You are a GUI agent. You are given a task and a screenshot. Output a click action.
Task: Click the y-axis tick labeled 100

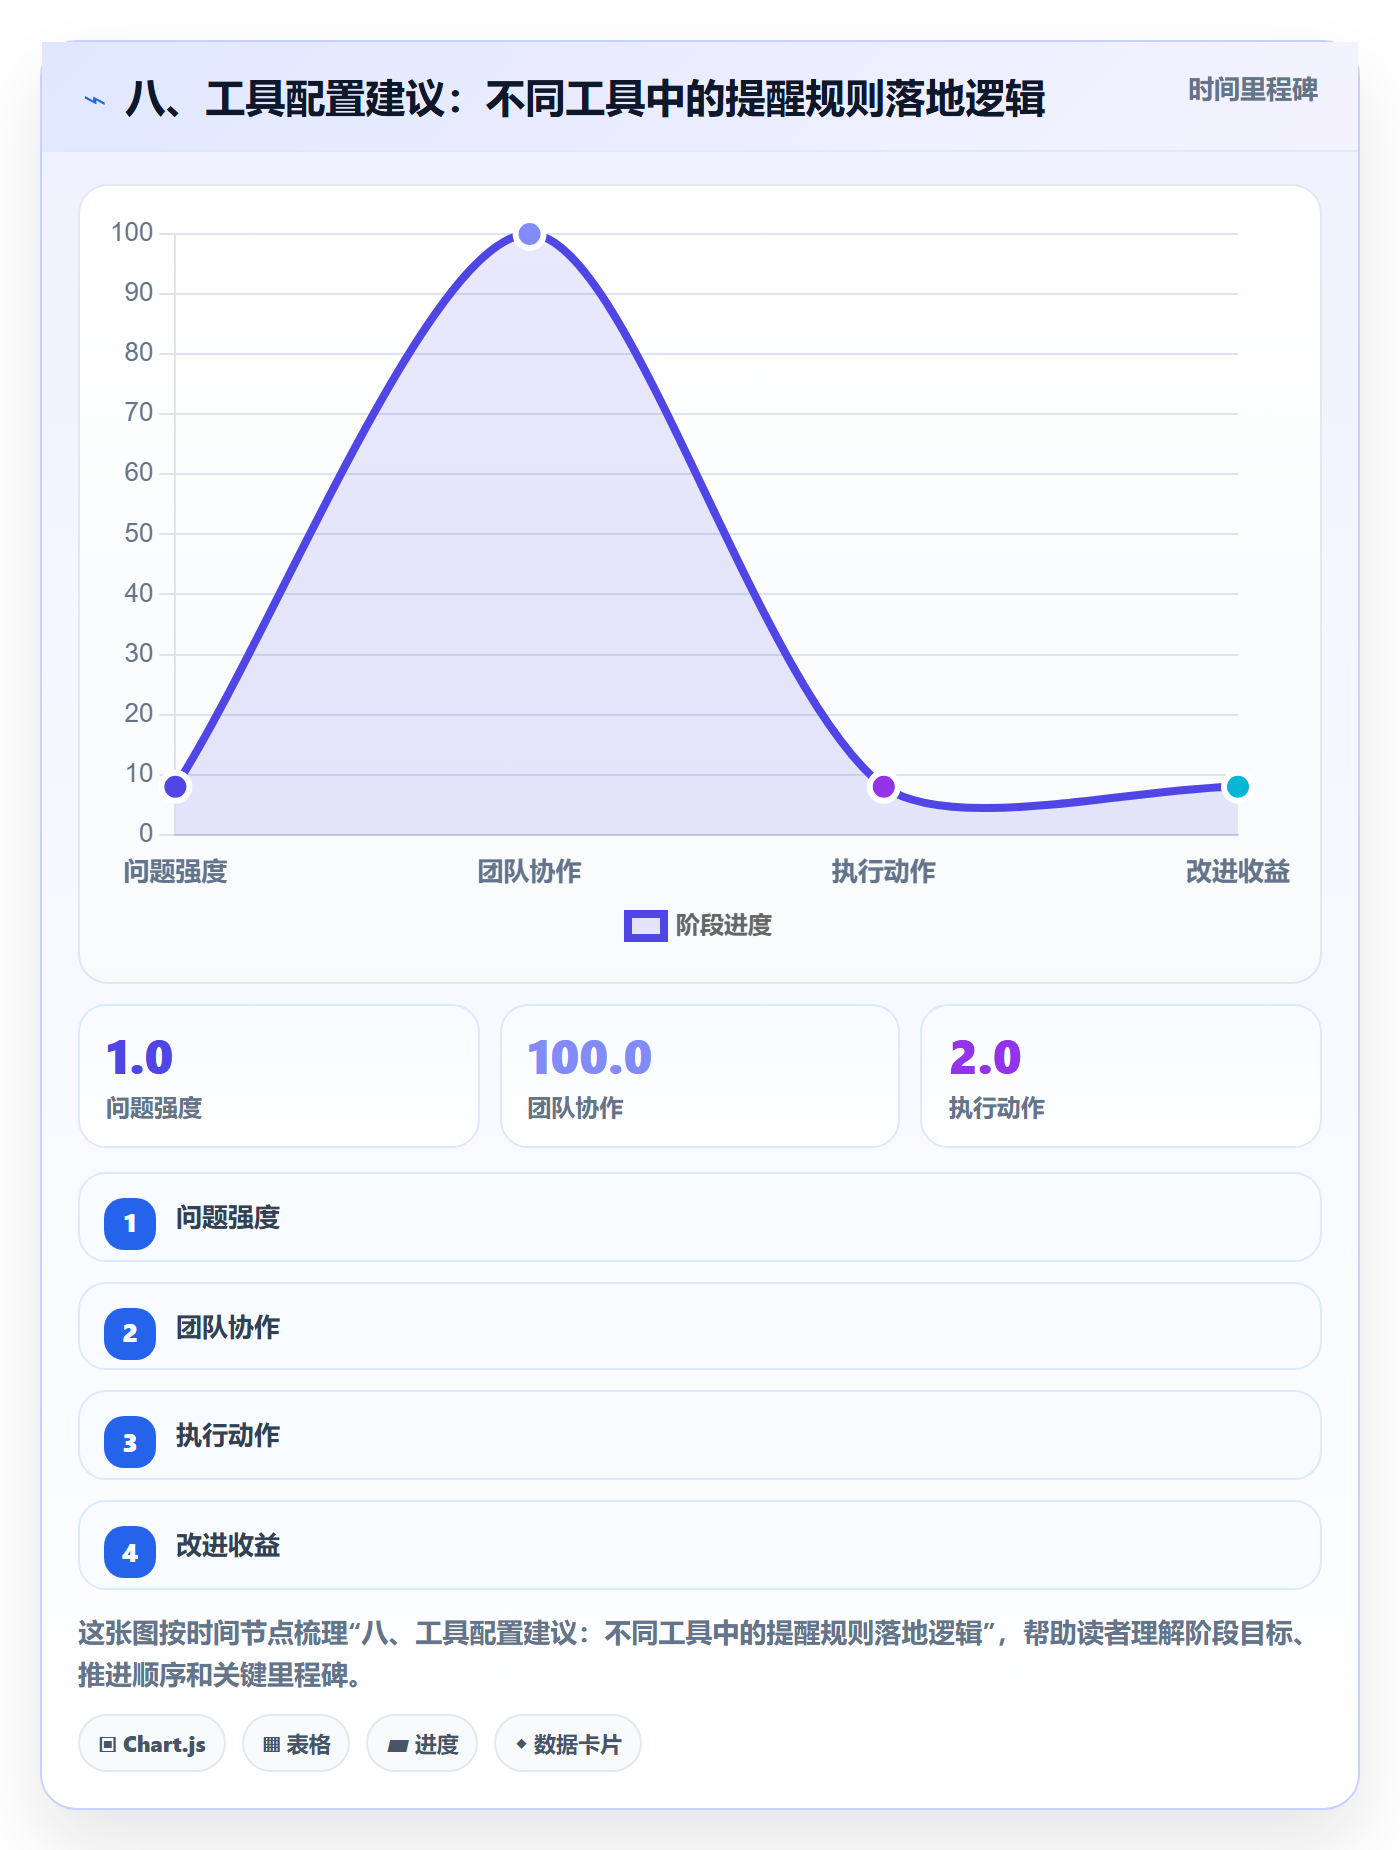132,233
